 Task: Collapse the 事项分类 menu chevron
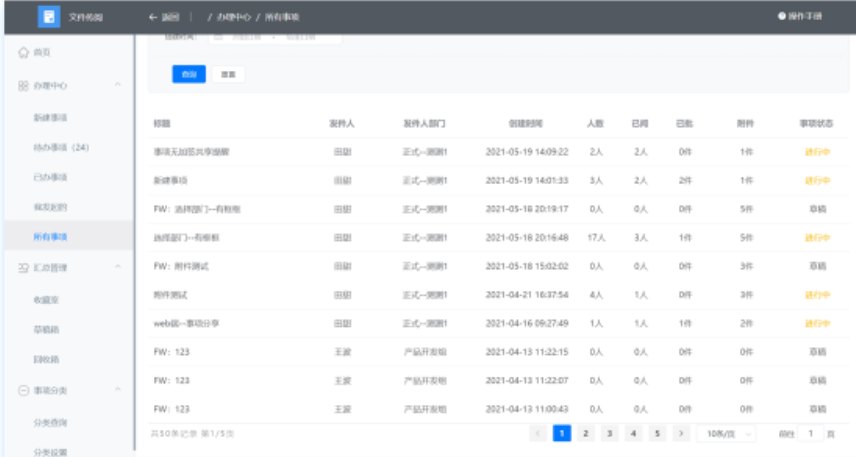point(117,389)
